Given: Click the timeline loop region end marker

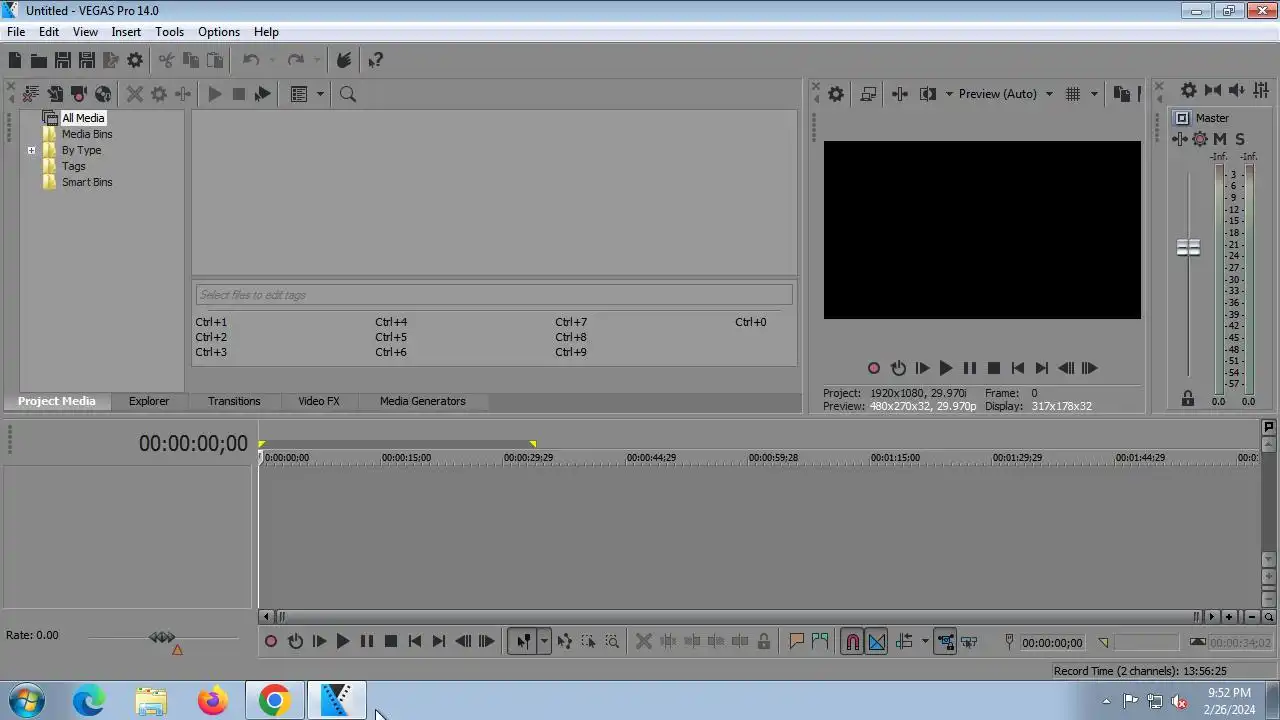Looking at the screenshot, I should 533,444.
